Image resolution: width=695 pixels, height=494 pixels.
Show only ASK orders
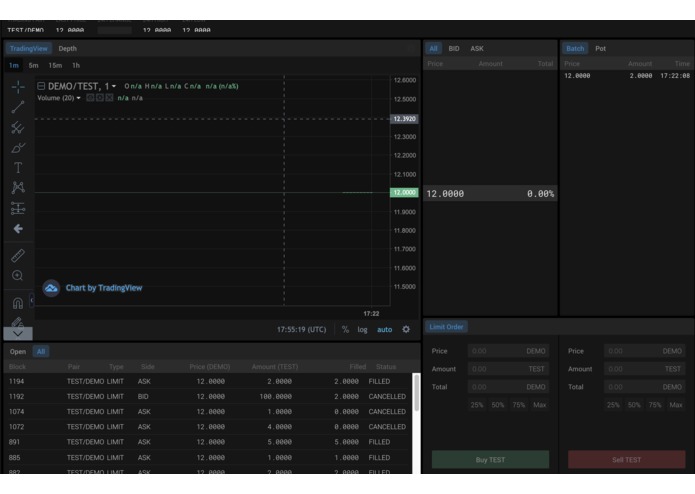click(477, 48)
